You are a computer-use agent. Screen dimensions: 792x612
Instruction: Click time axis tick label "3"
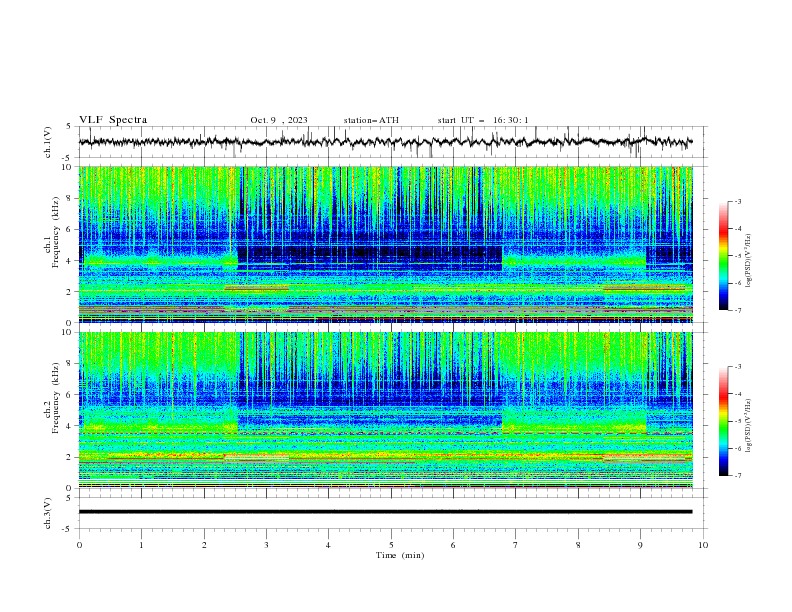(266, 545)
